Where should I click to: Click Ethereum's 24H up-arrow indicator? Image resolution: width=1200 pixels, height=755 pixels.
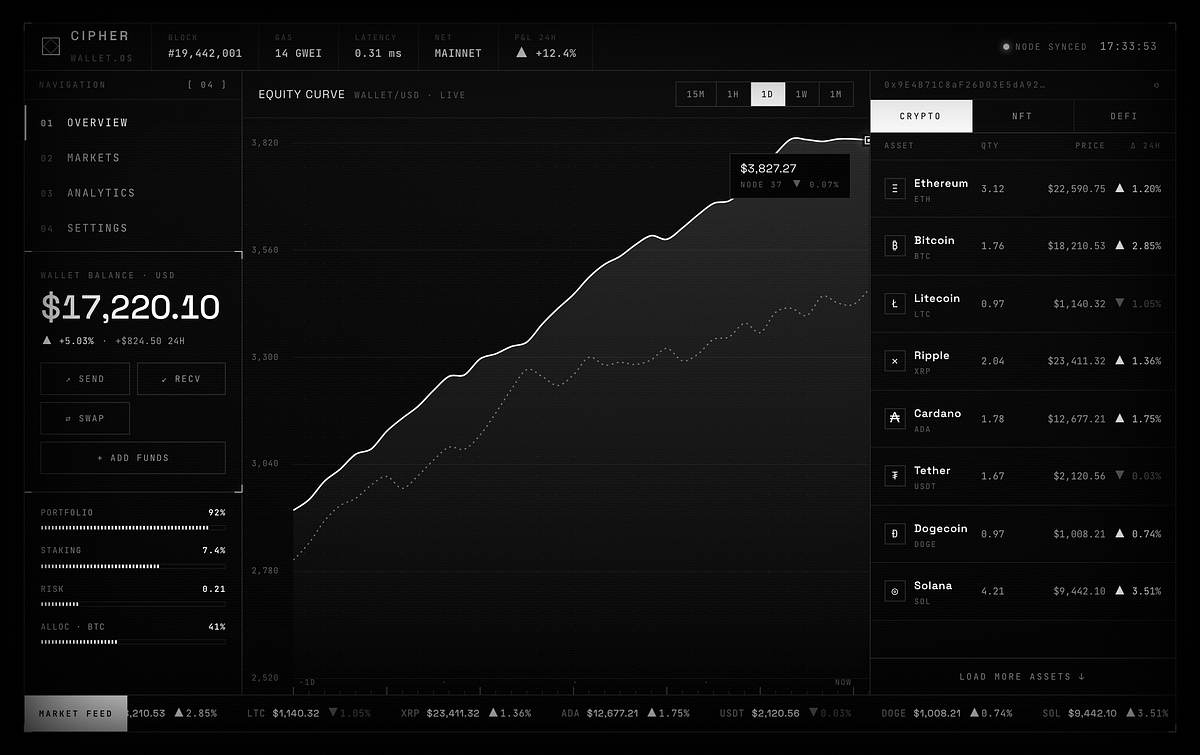click(1120, 188)
